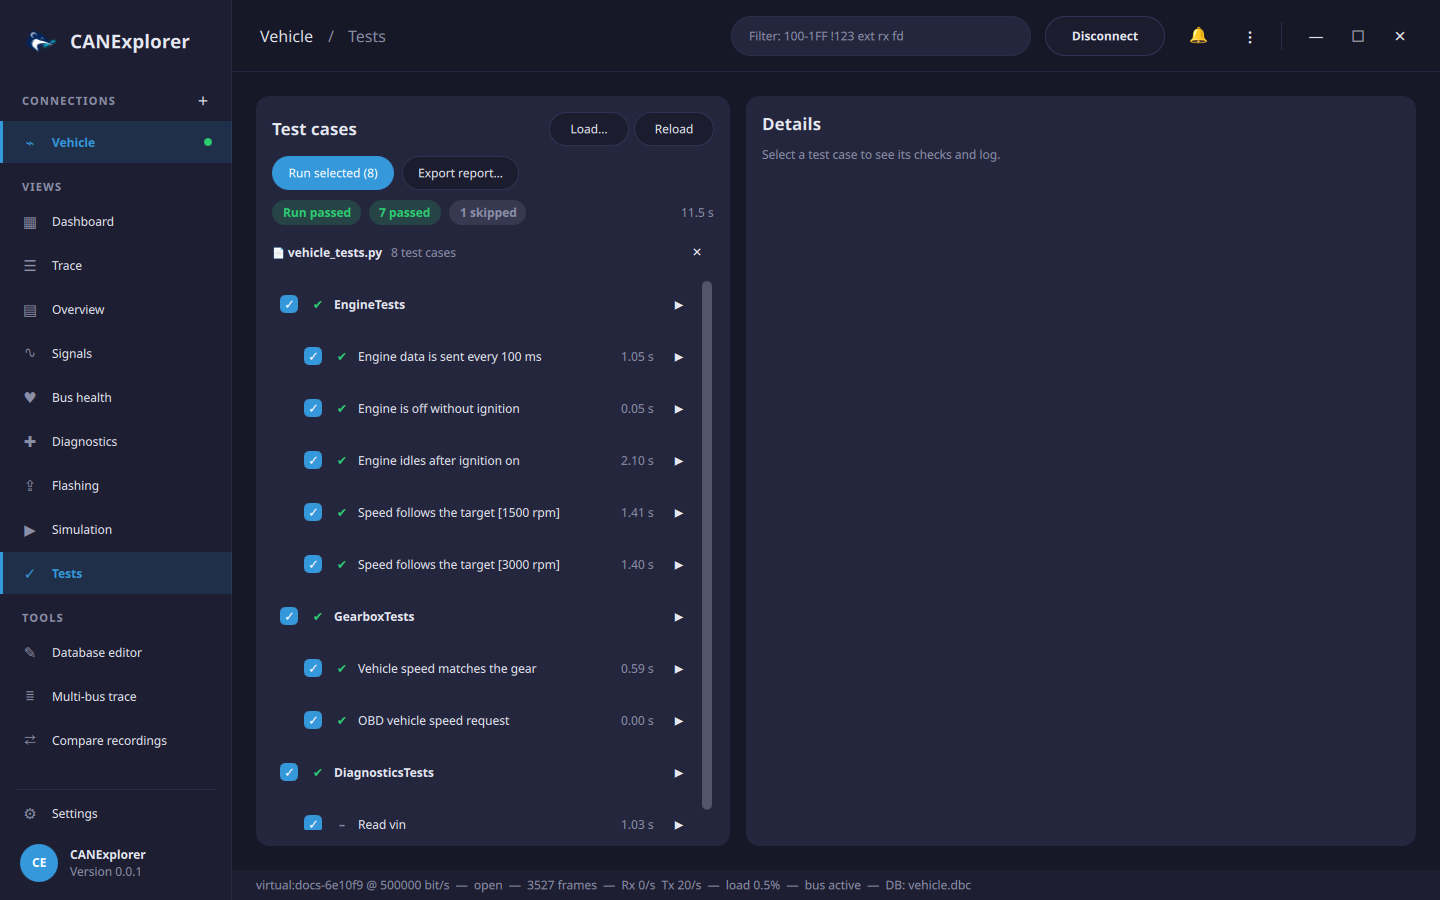The height and width of the screenshot is (900, 1440).
Task: Run Speed follows the target [3000 rpm] test
Action: coord(678,565)
